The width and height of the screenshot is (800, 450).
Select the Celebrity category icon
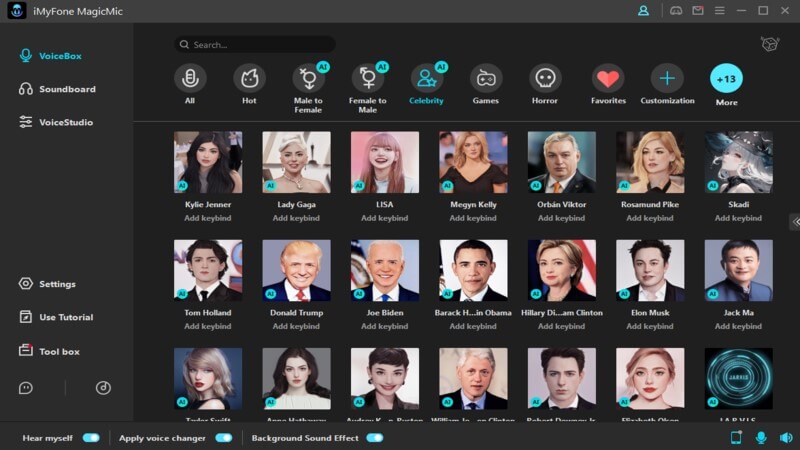(427, 78)
